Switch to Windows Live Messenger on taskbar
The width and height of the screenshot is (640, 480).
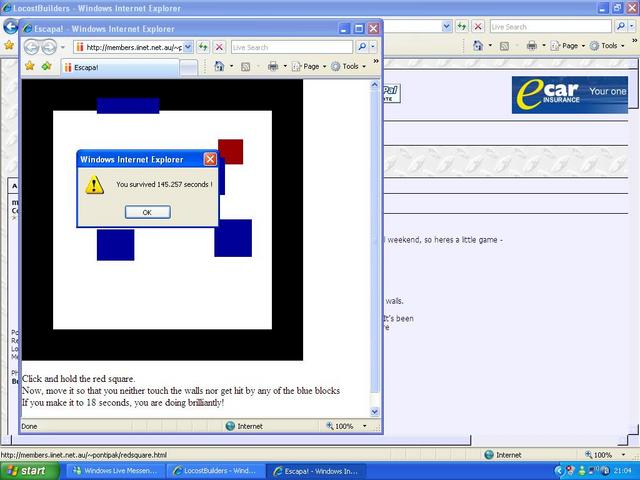(x=114, y=470)
